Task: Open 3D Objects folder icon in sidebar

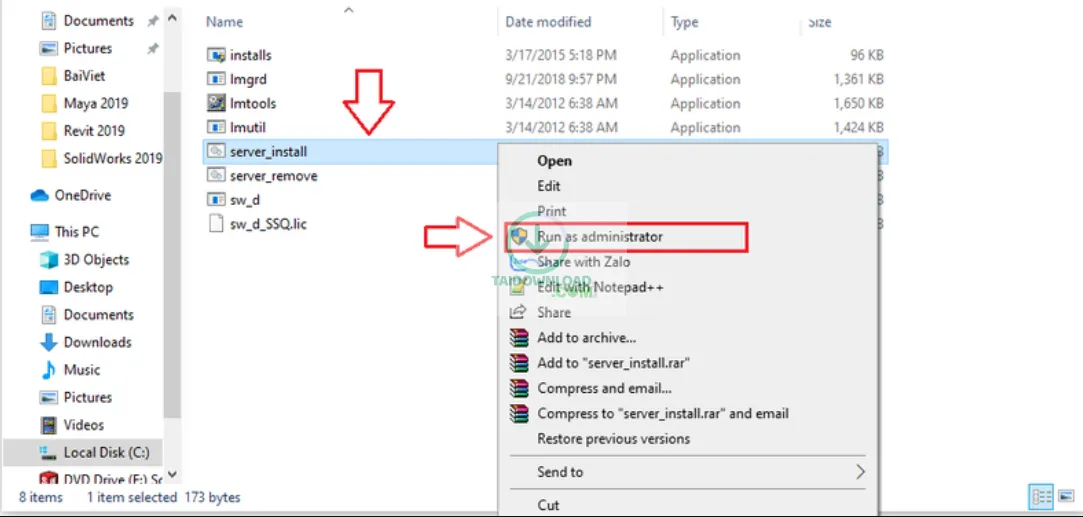Action: tap(48, 260)
